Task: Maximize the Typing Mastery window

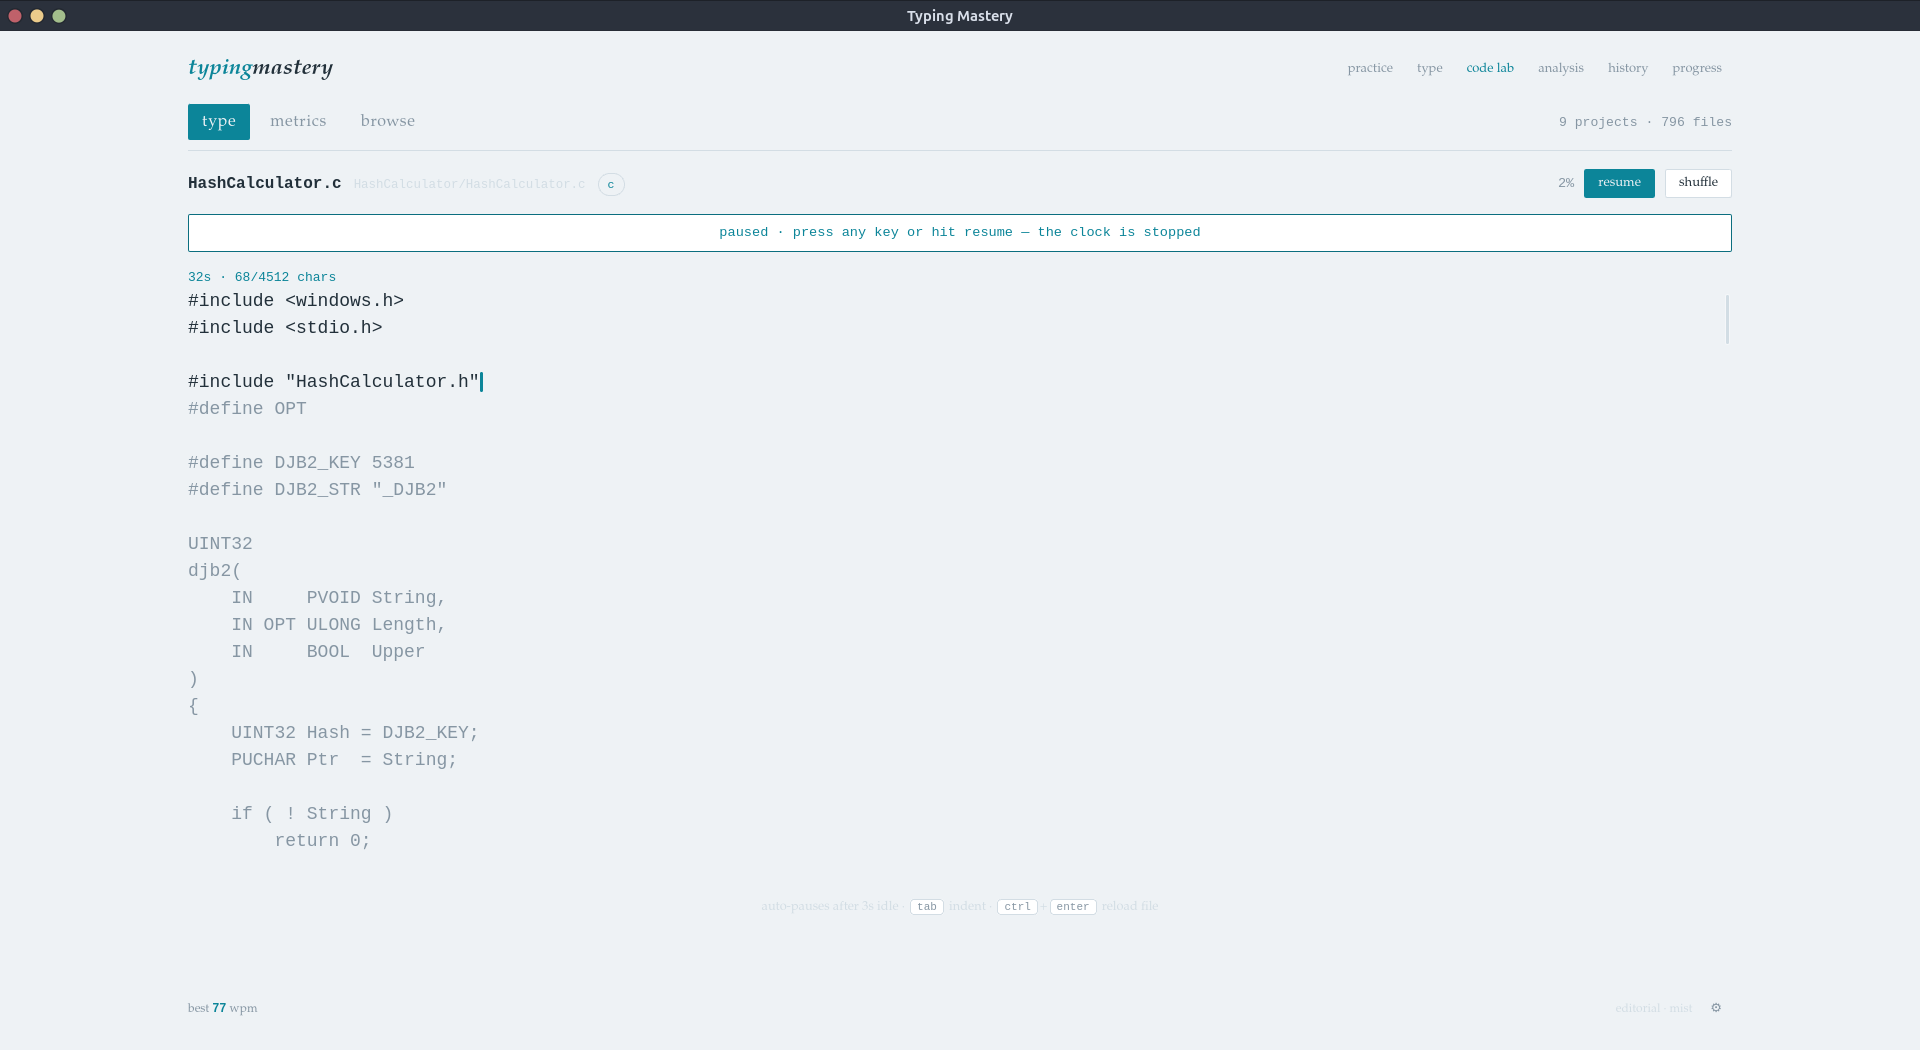Action: coord(59,16)
